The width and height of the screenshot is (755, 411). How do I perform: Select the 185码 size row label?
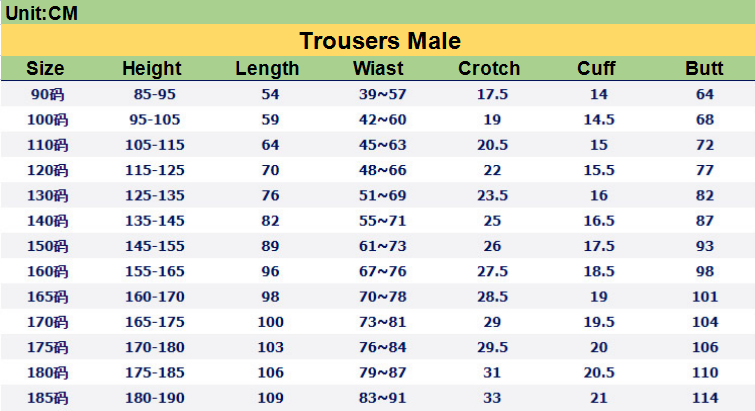[47, 398]
